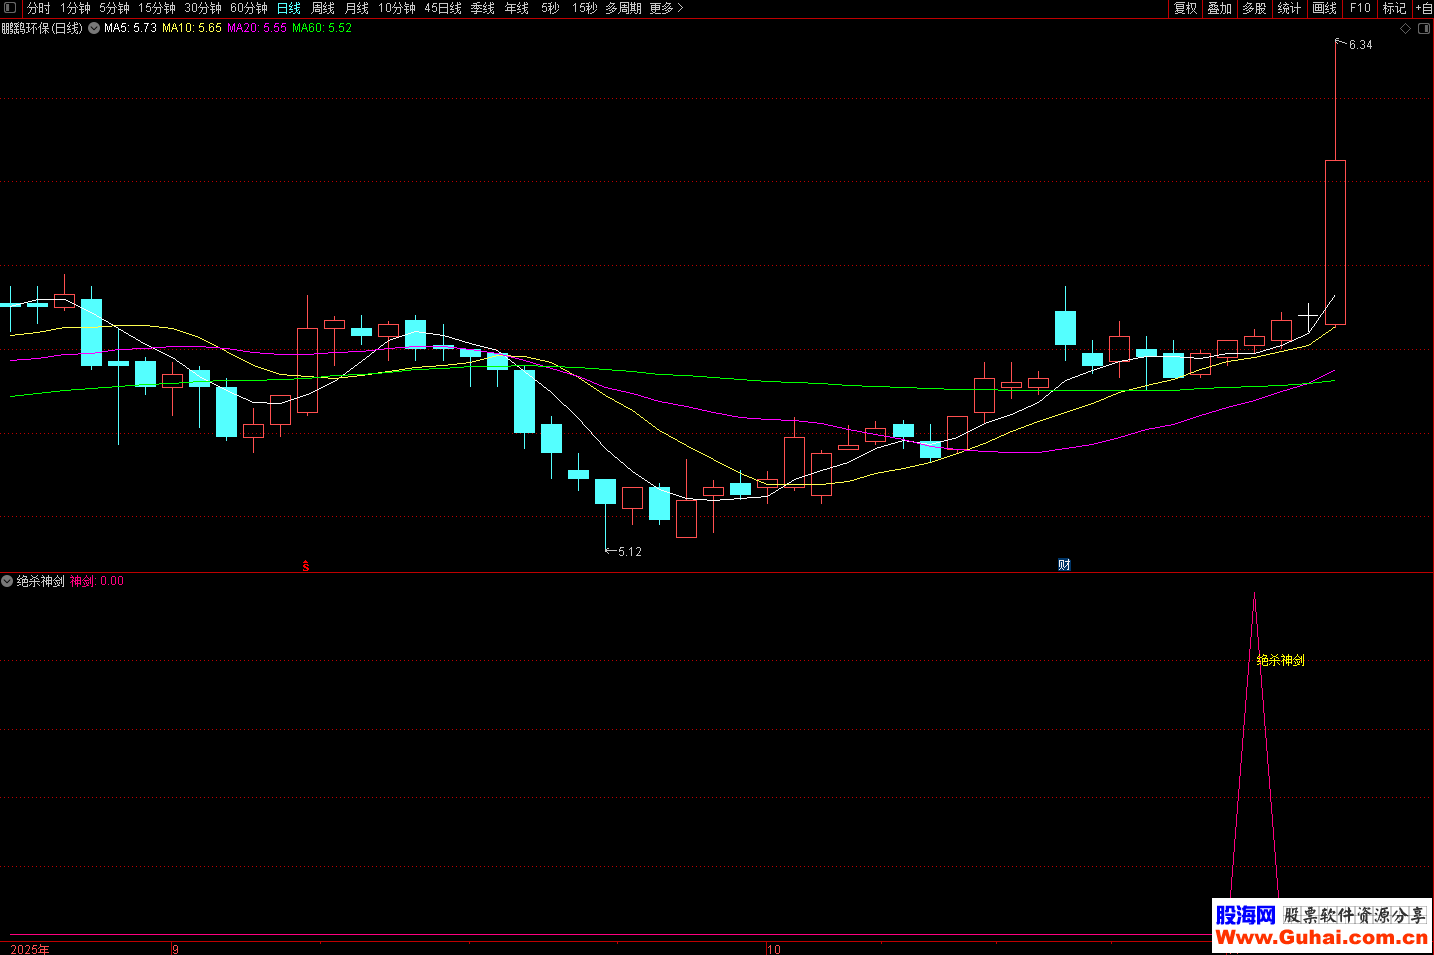Expand the 绝杀神剑 indicator dropdown arrow
This screenshot has width=1434, height=955.
click(7, 581)
